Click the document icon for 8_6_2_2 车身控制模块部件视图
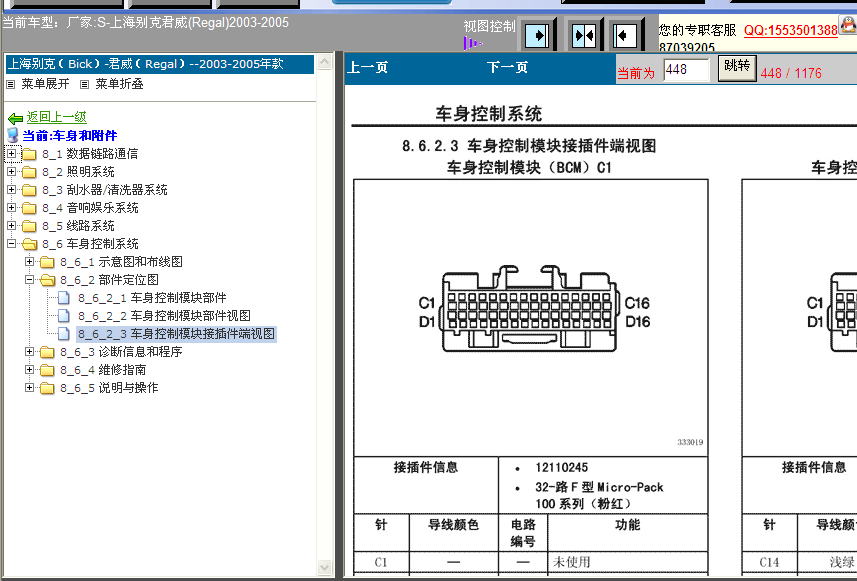Image resolution: width=857 pixels, height=581 pixels. [64, 316]
